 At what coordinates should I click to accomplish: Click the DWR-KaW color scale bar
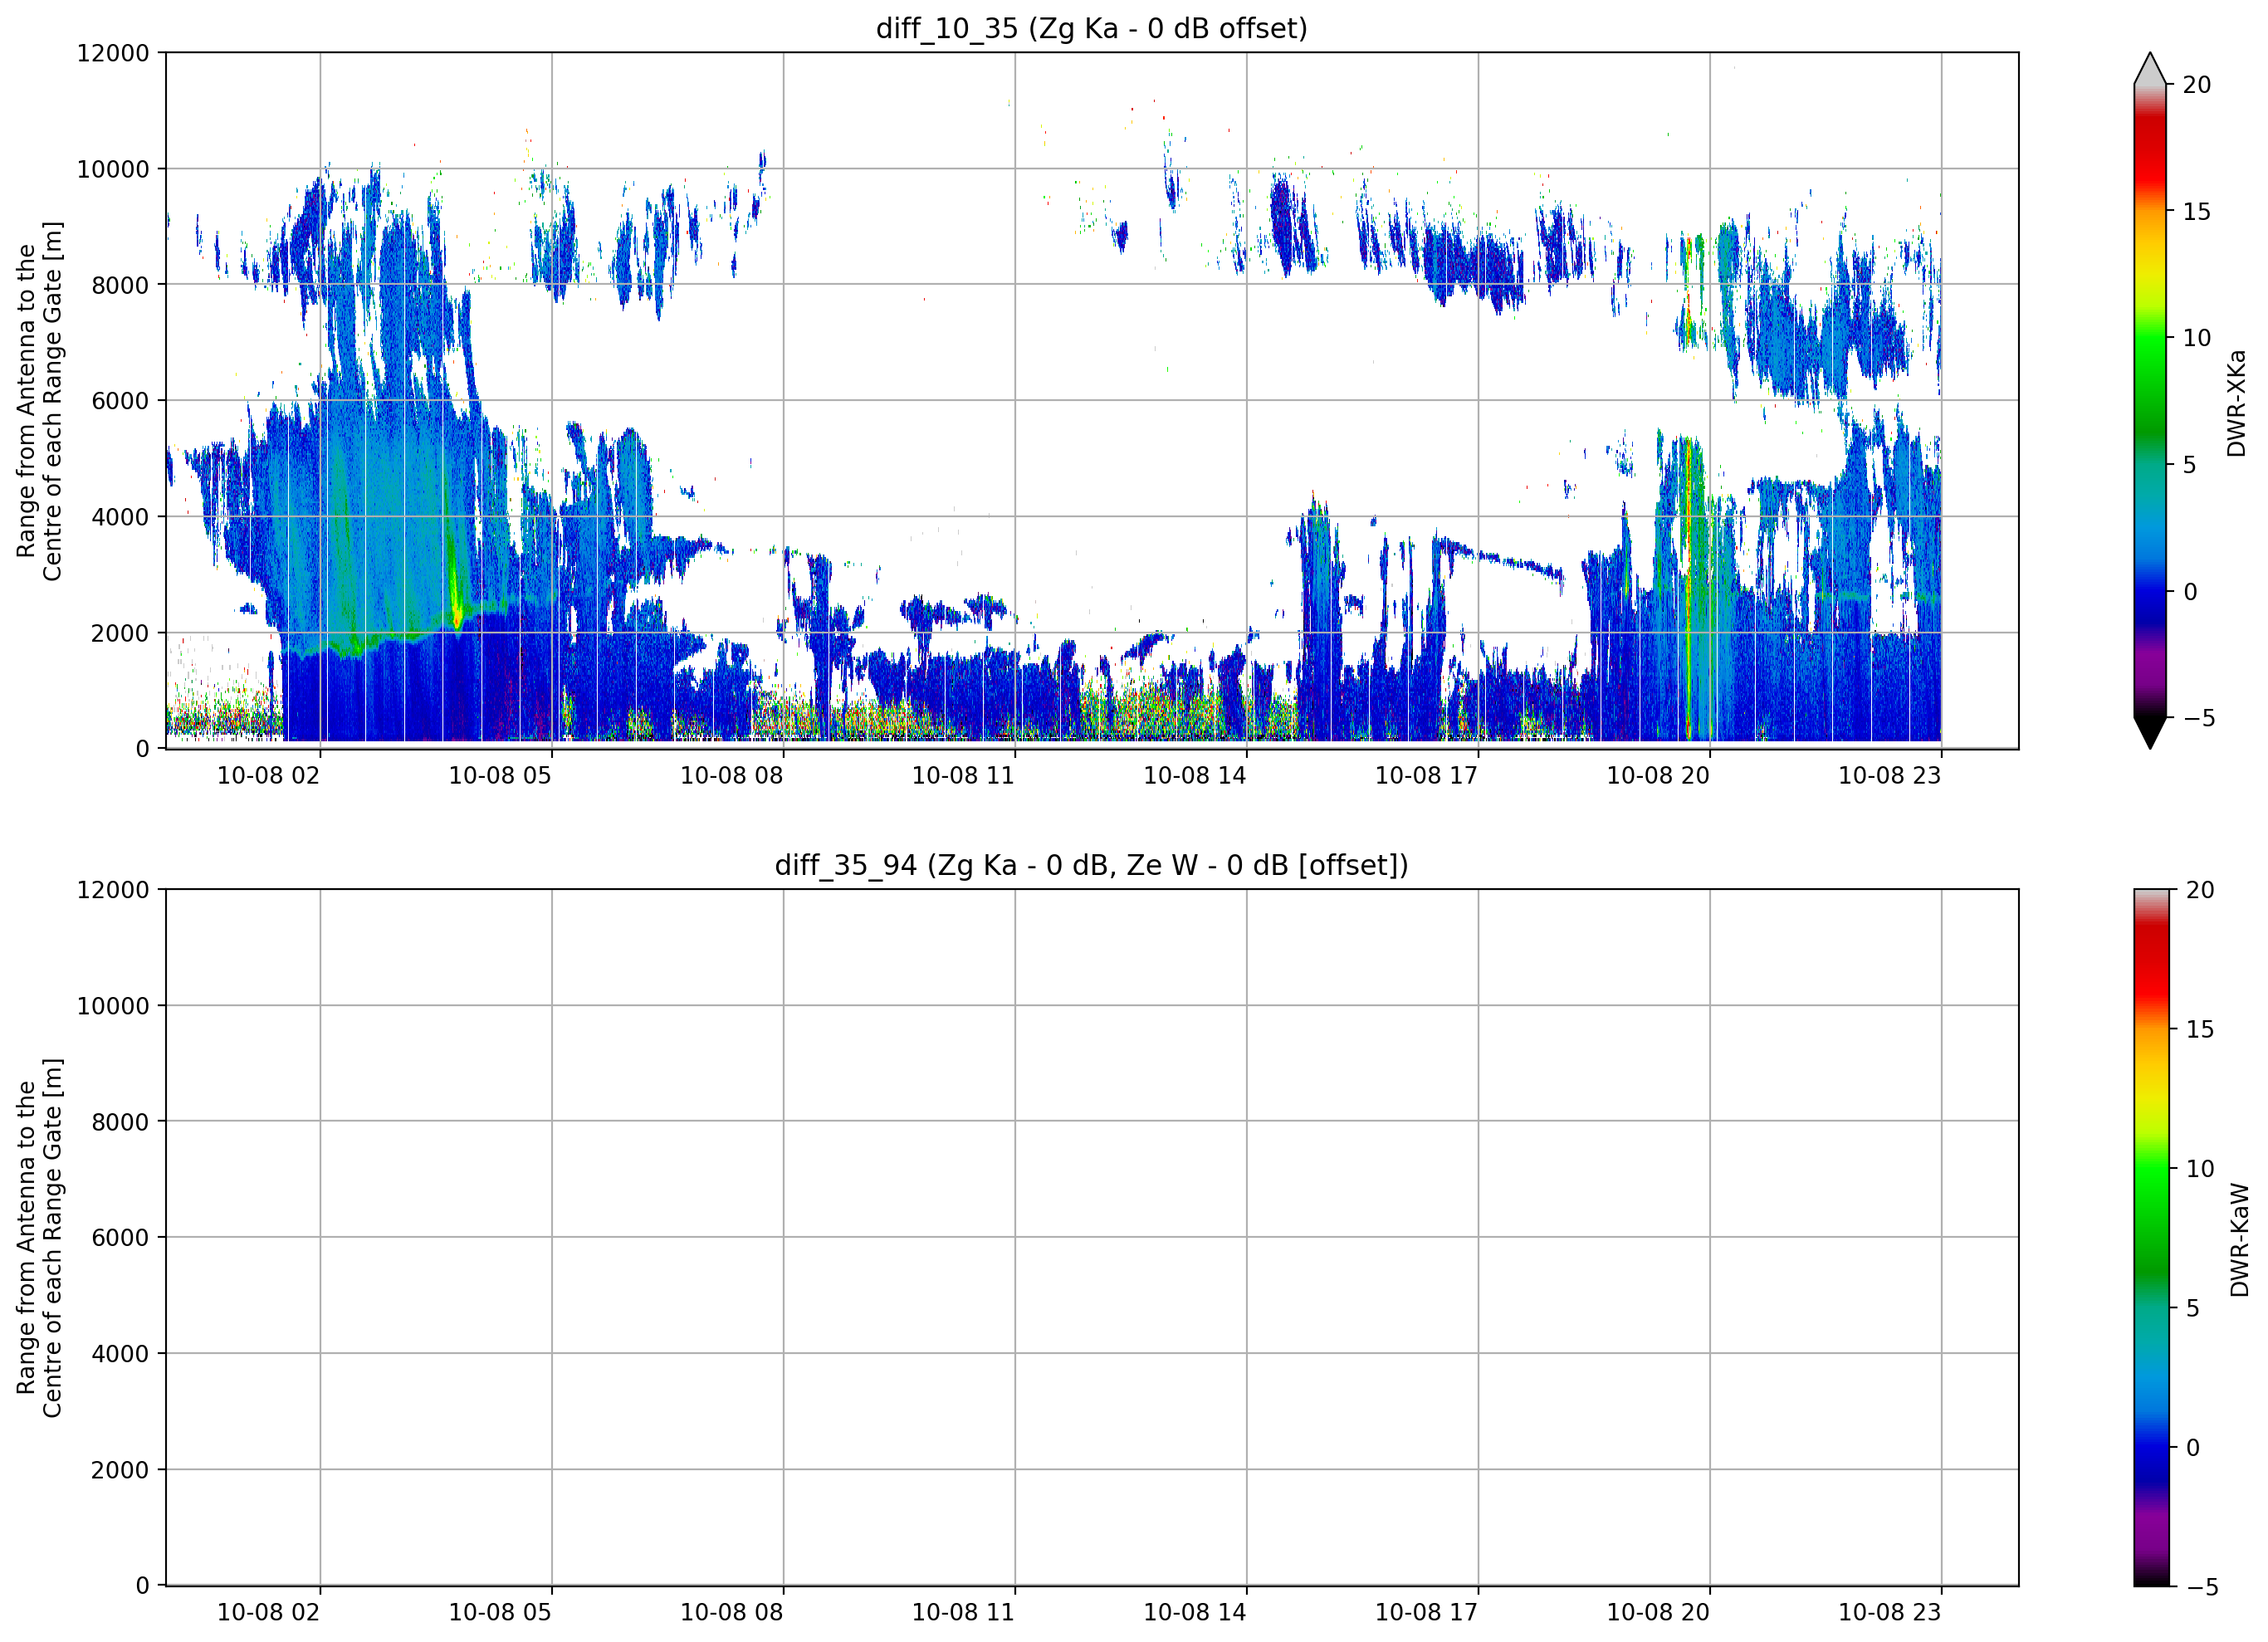2152,1237
